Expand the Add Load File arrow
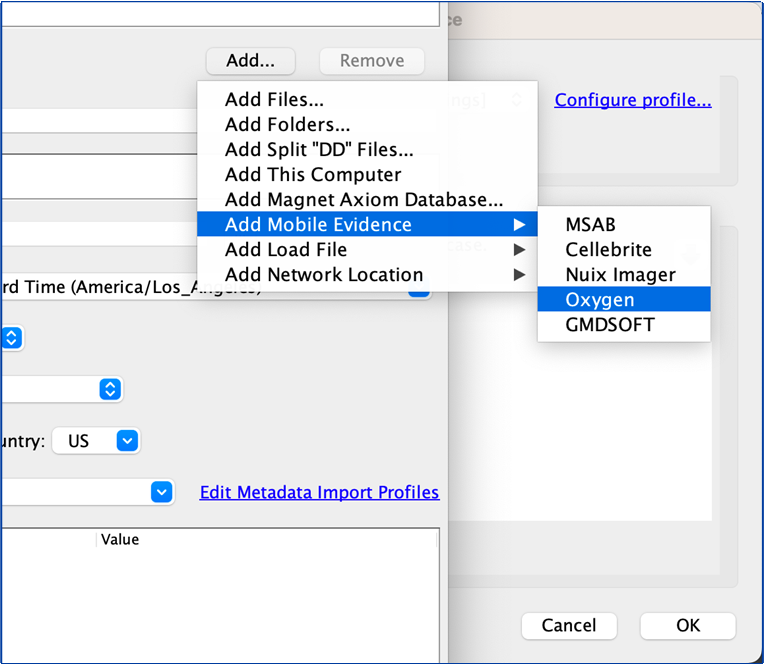This screenshot has width=764, height=664. point(519,249)
